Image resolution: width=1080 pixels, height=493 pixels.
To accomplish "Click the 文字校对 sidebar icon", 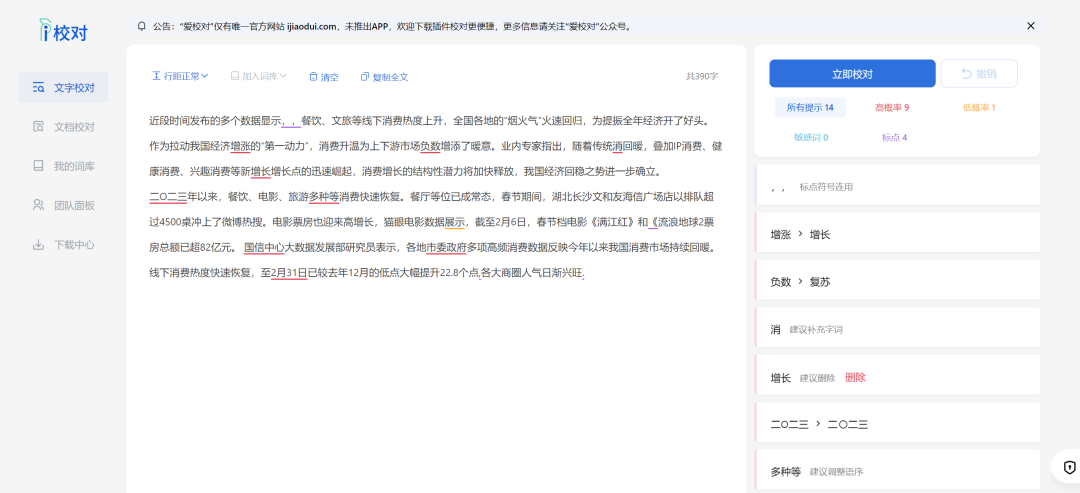I will (38, 88).
